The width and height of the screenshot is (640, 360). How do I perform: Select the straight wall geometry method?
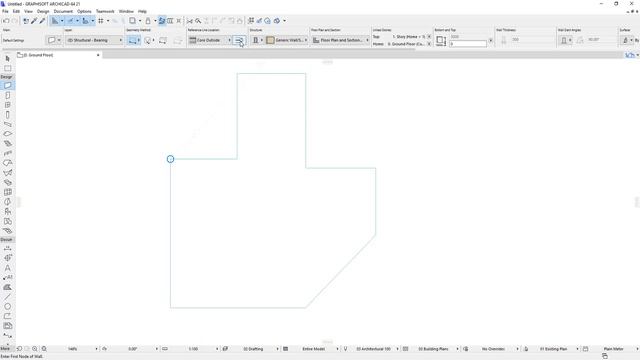coord(132,40)
